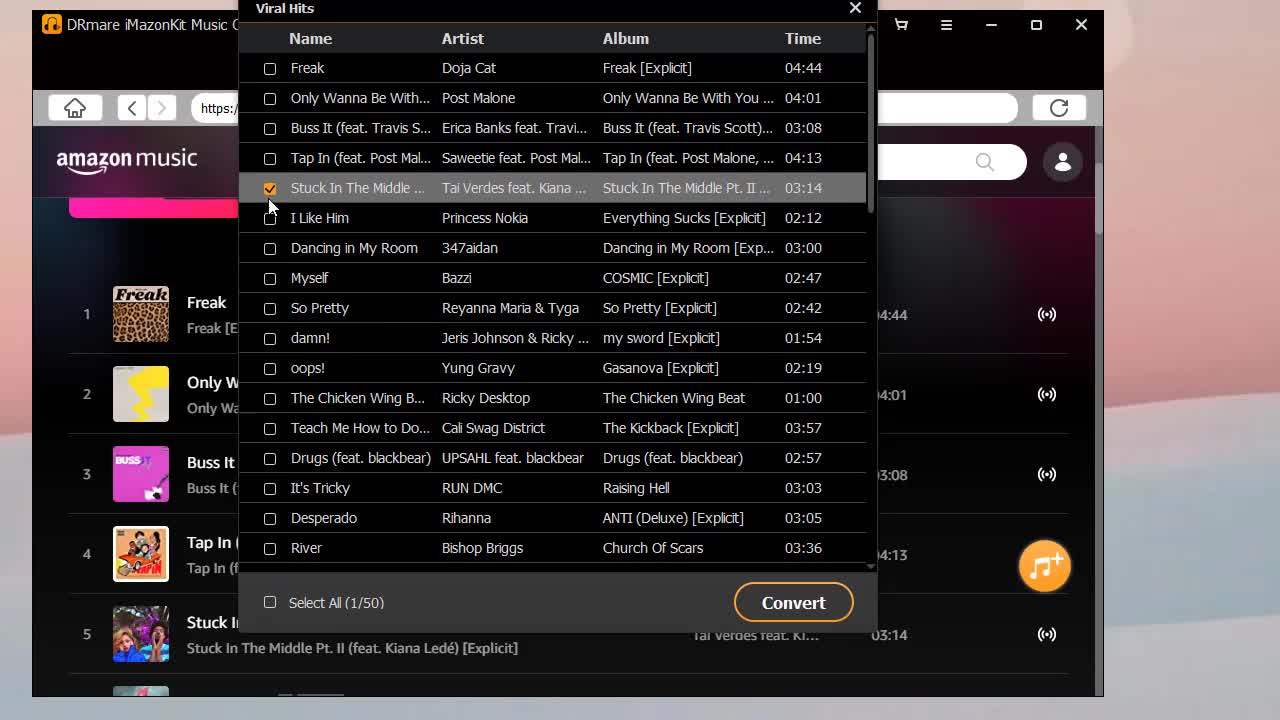Sort by the Artist column header

(x=462, y=38)
